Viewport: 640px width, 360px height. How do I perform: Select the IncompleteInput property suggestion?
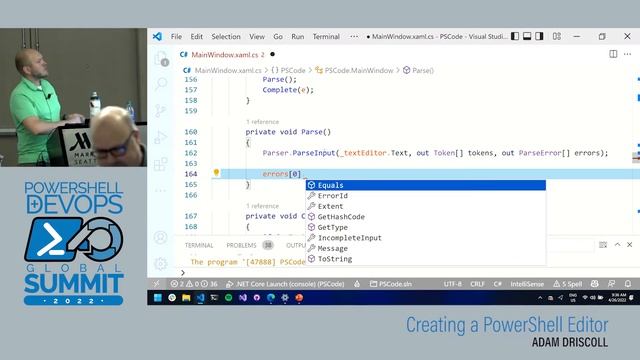[426, 238]
